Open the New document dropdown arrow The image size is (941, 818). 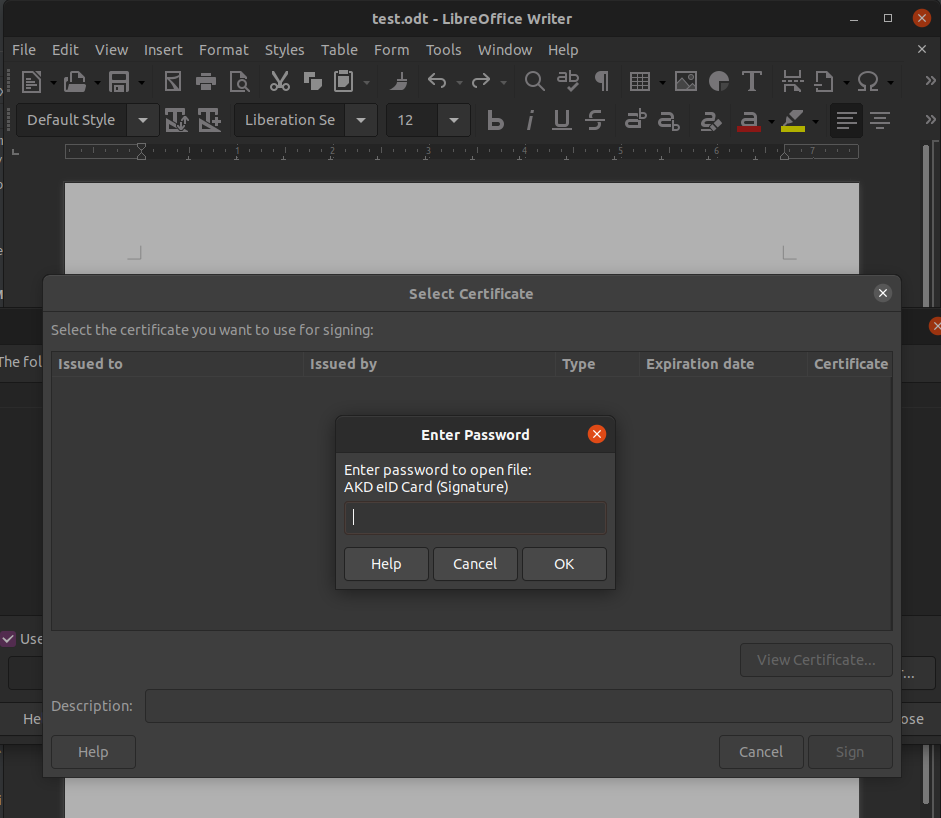[53, 83]
